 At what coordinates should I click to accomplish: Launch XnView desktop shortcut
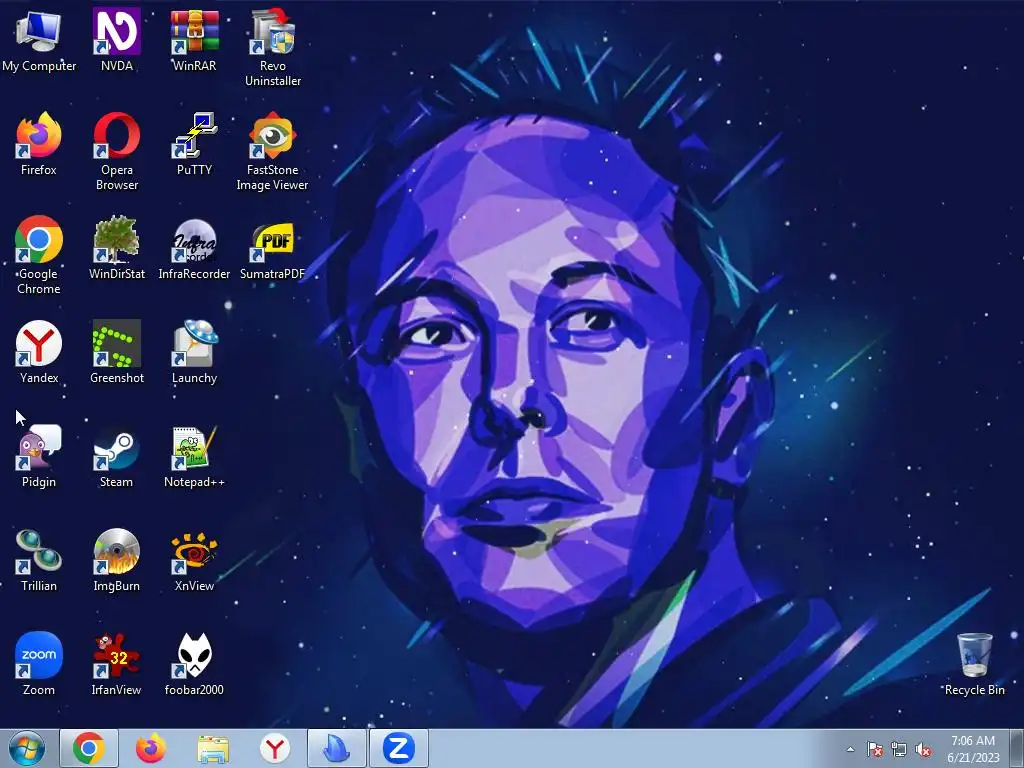[x=194, y=560]
